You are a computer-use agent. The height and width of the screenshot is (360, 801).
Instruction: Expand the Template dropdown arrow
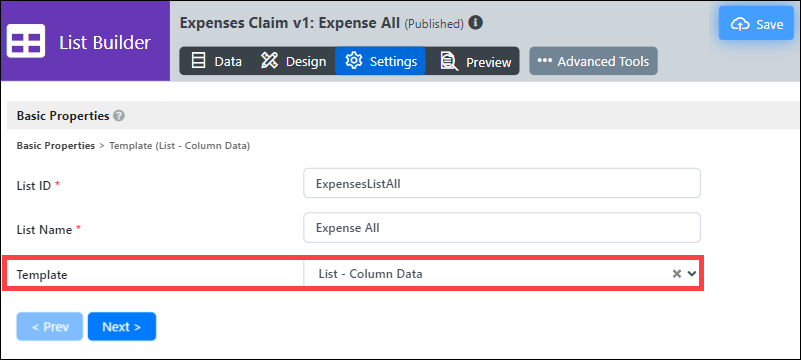tap(692, 274)
